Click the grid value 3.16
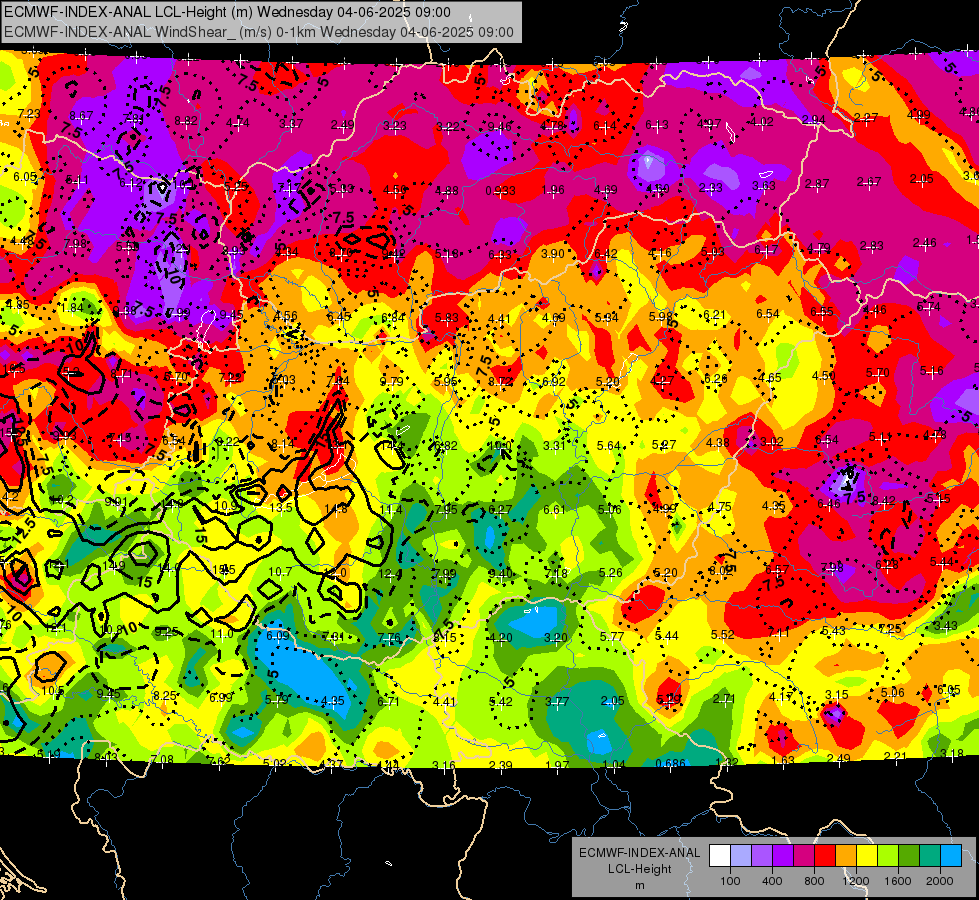 click(x=444, y=765)
